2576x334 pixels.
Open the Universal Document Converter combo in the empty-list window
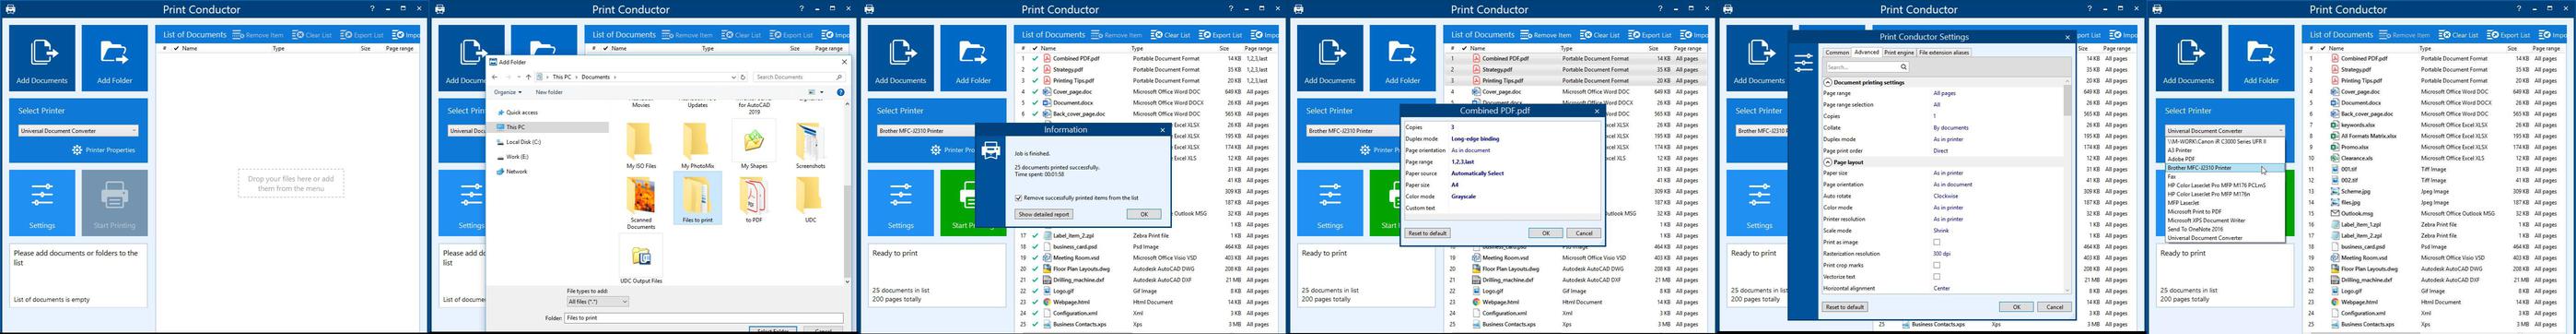click(78, 131)
